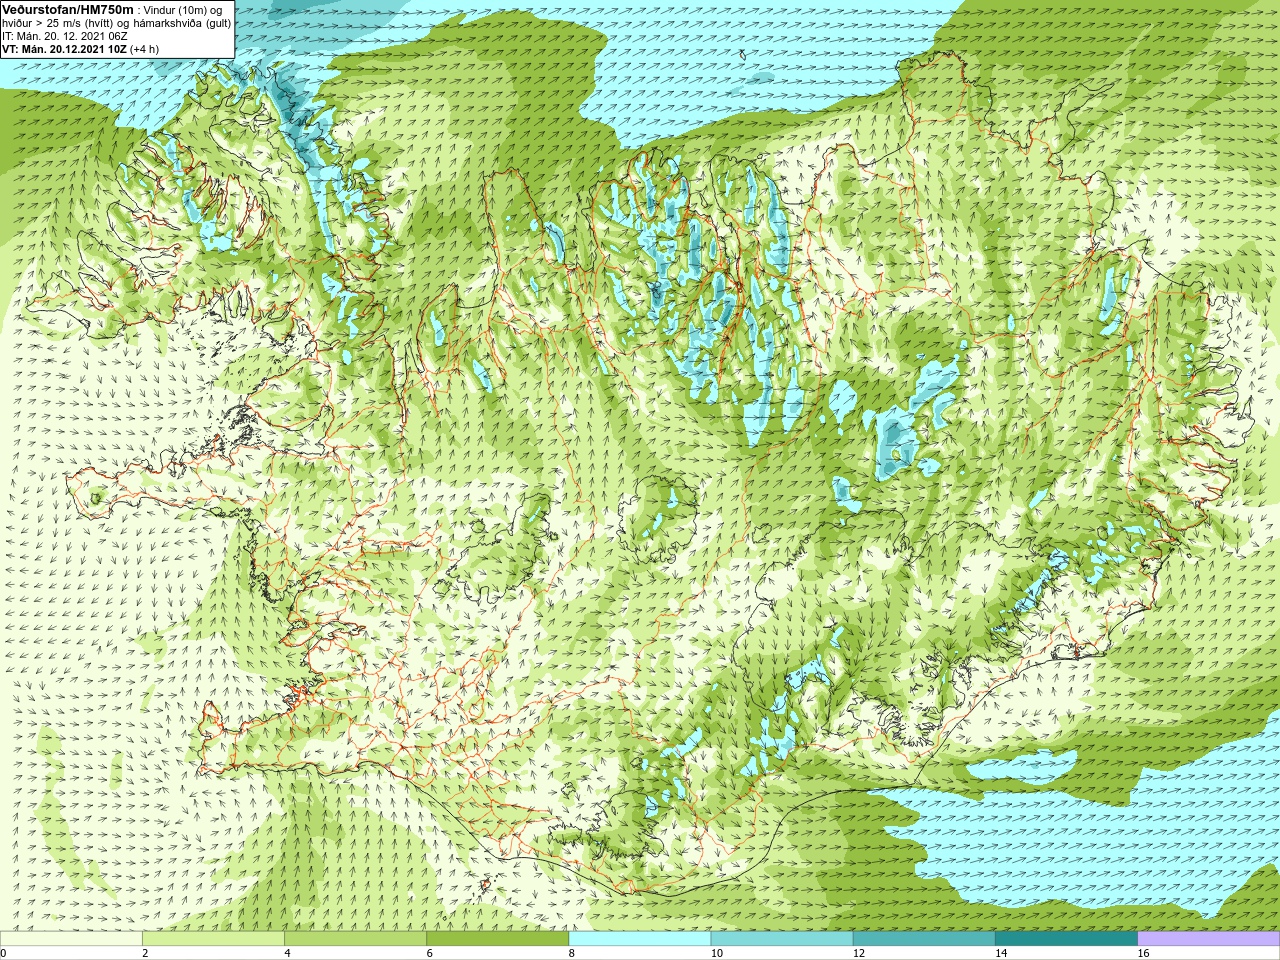The width and height of the screenshot is (1280, 960).
Task: Click the legend scale number 14
Action: point(1000,953)
